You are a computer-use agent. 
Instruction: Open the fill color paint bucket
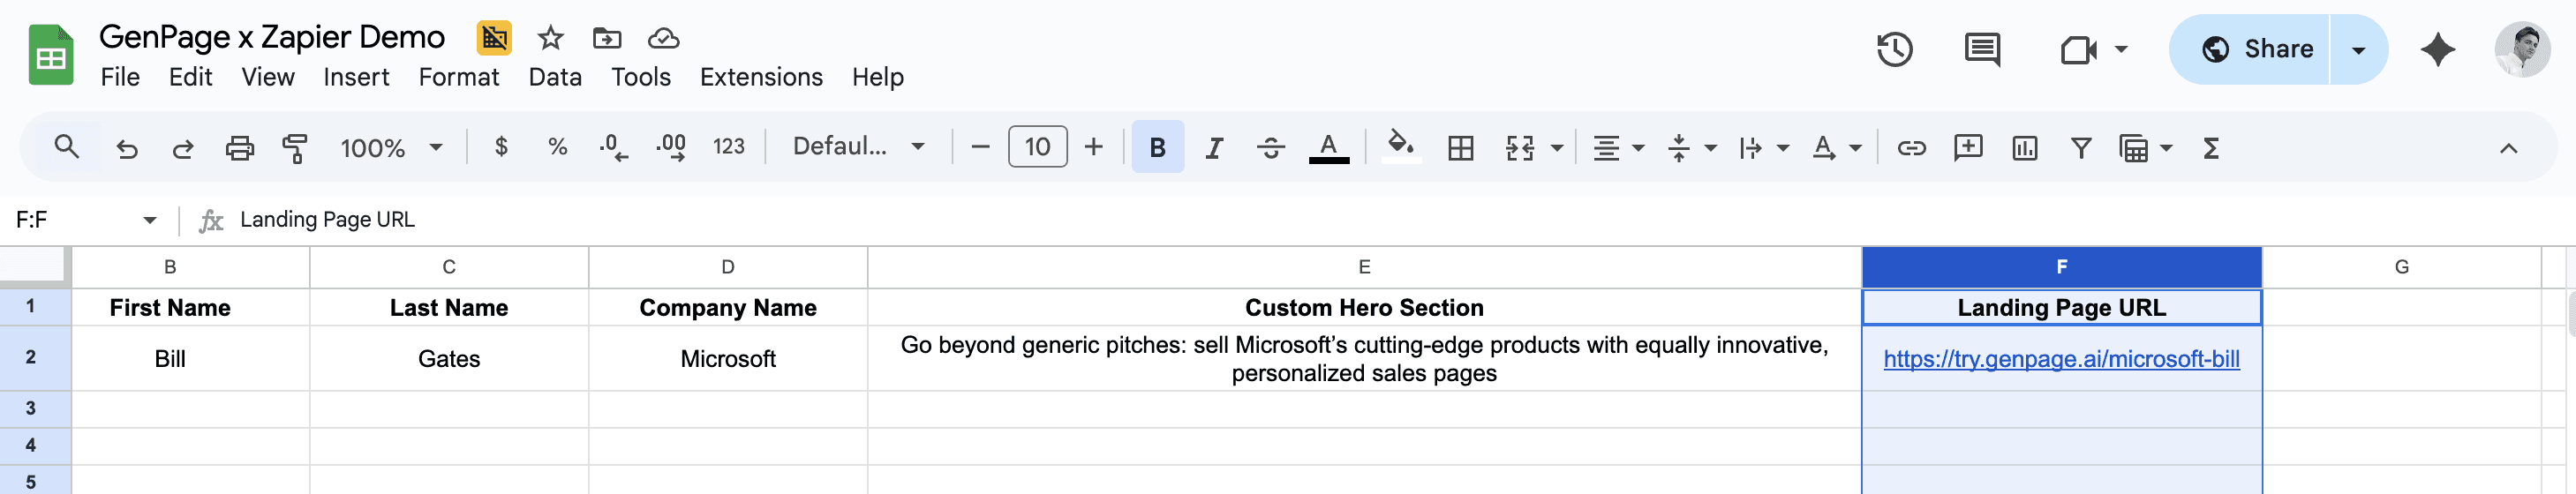click(x=1400, y=146)
